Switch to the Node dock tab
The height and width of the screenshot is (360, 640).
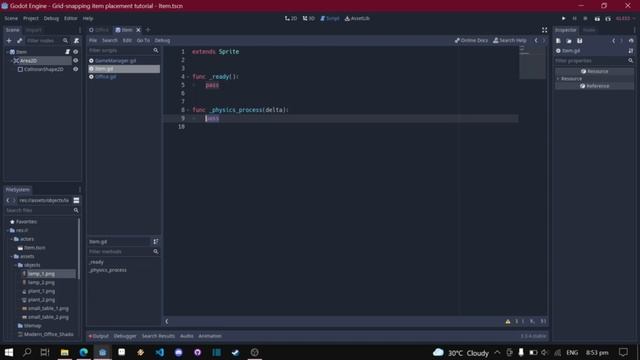[589, 30]
